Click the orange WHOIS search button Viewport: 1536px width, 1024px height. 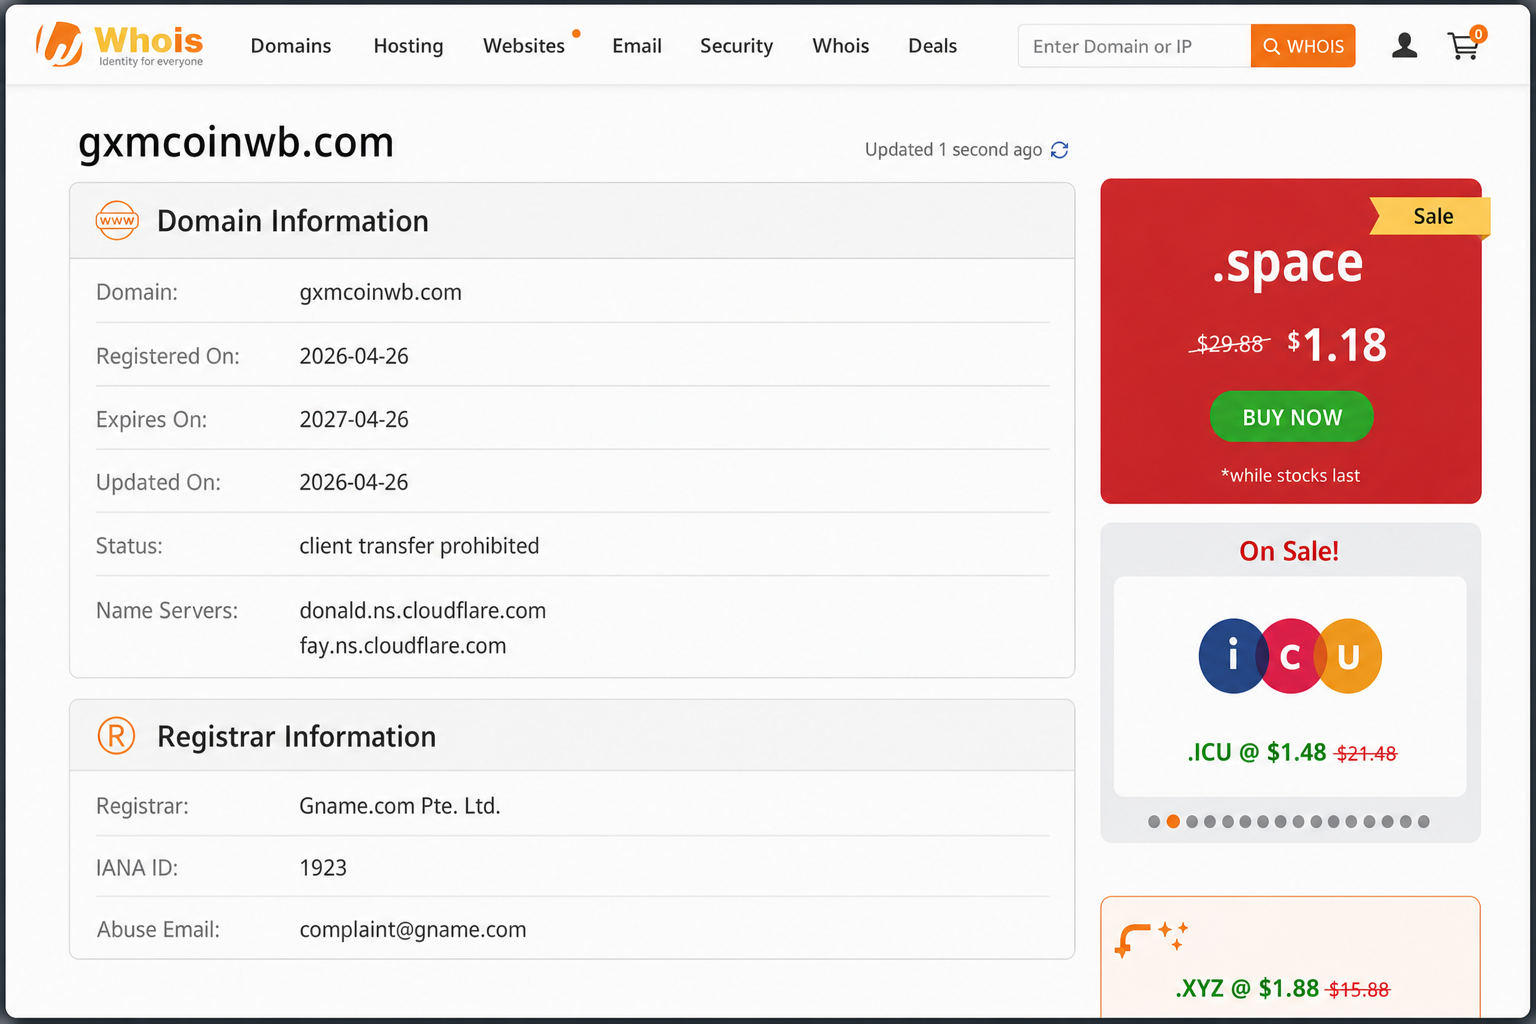(x=1303, y=46)
